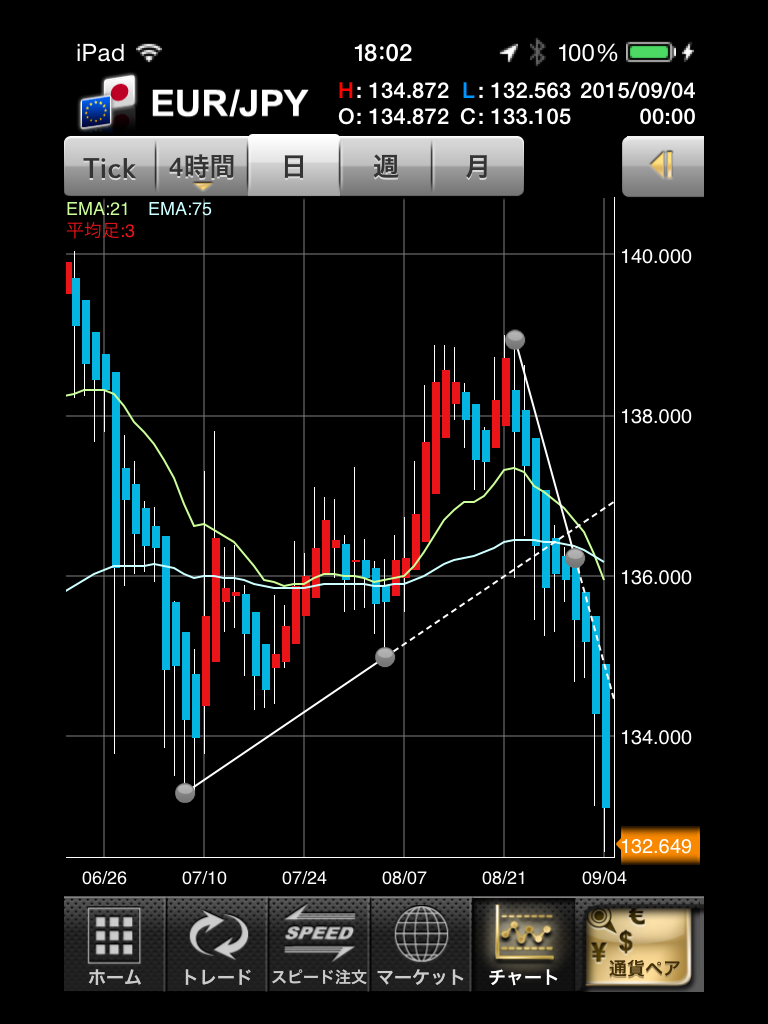Switch to the 週 weekly tab
768x1024 pixels.
386,167
